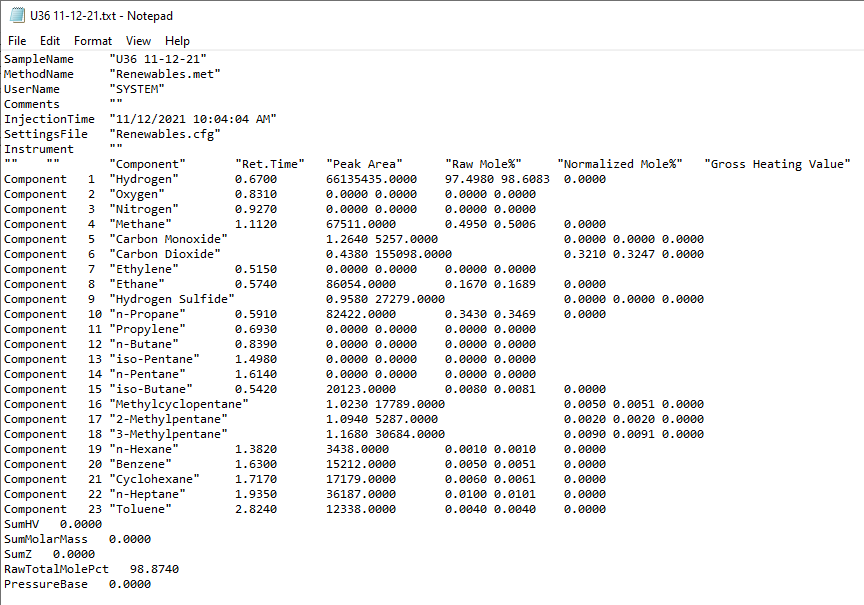Click Cyclohexane peak area 17179.0000

pos(361,479)
